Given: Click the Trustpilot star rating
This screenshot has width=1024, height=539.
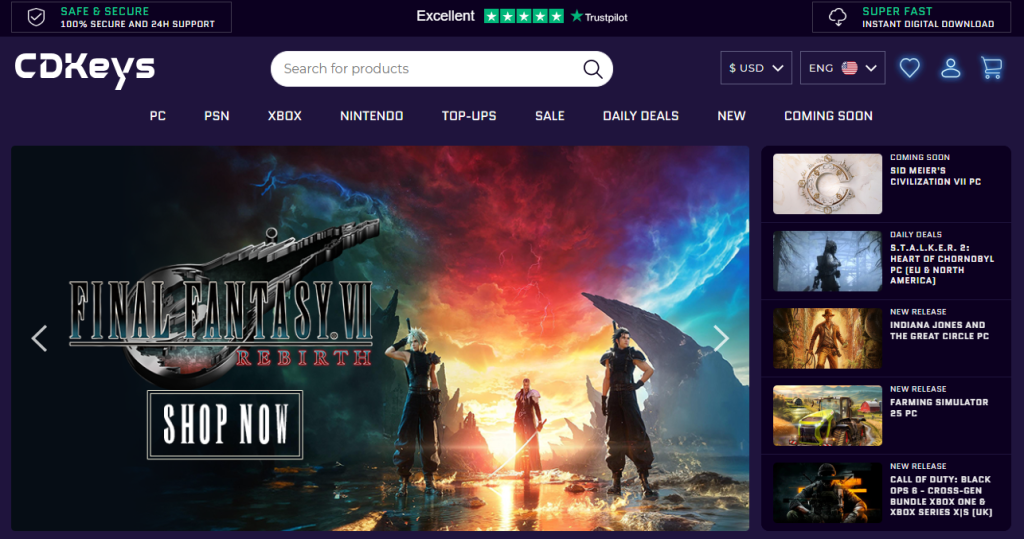Looking at the screenshot, I should [x=524, y=16].
